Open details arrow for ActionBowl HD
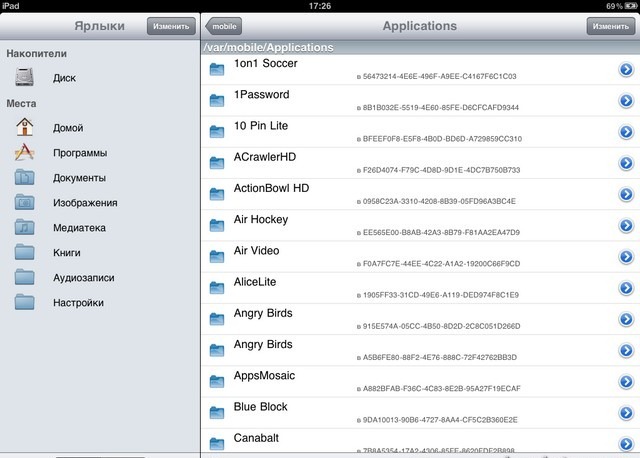This screenshot has width=640, height=458. [626, 194]
